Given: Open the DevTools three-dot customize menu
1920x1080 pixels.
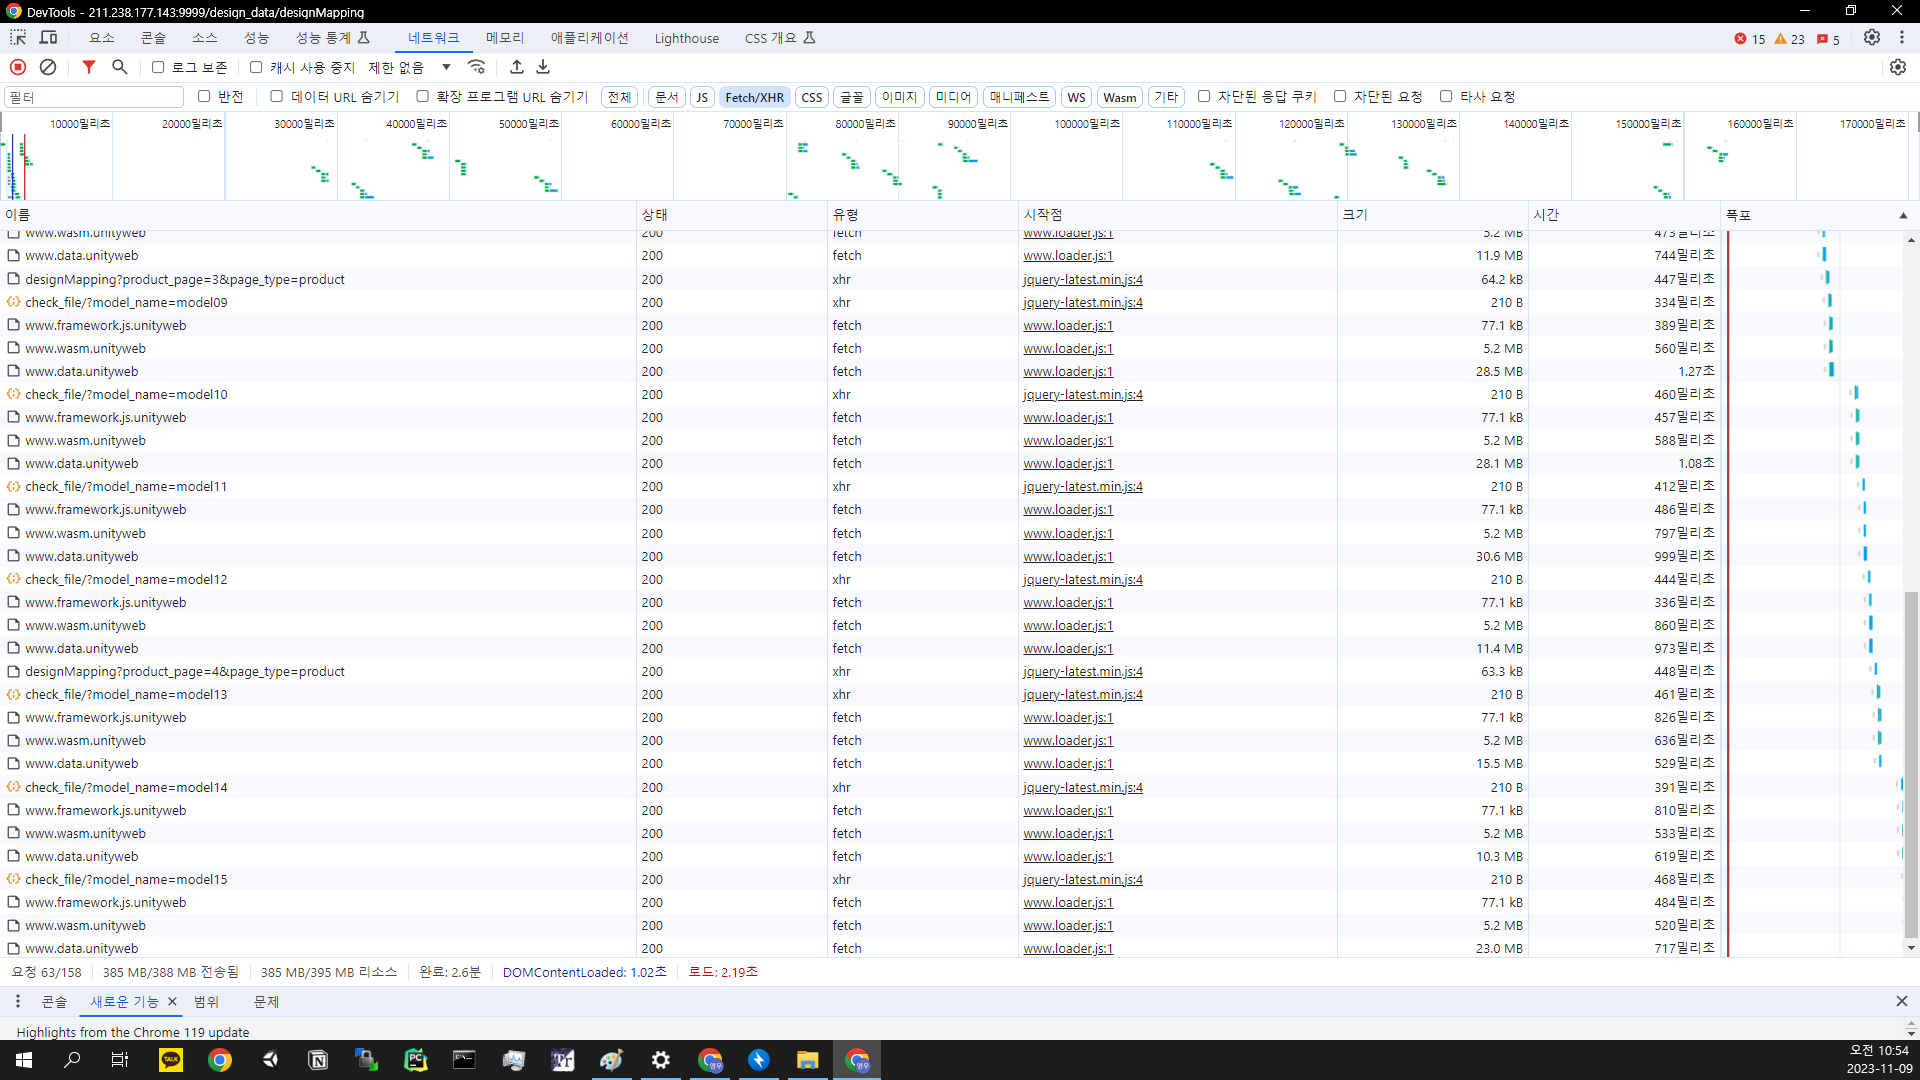Looking at the screenshot, I should point(1902,38).
